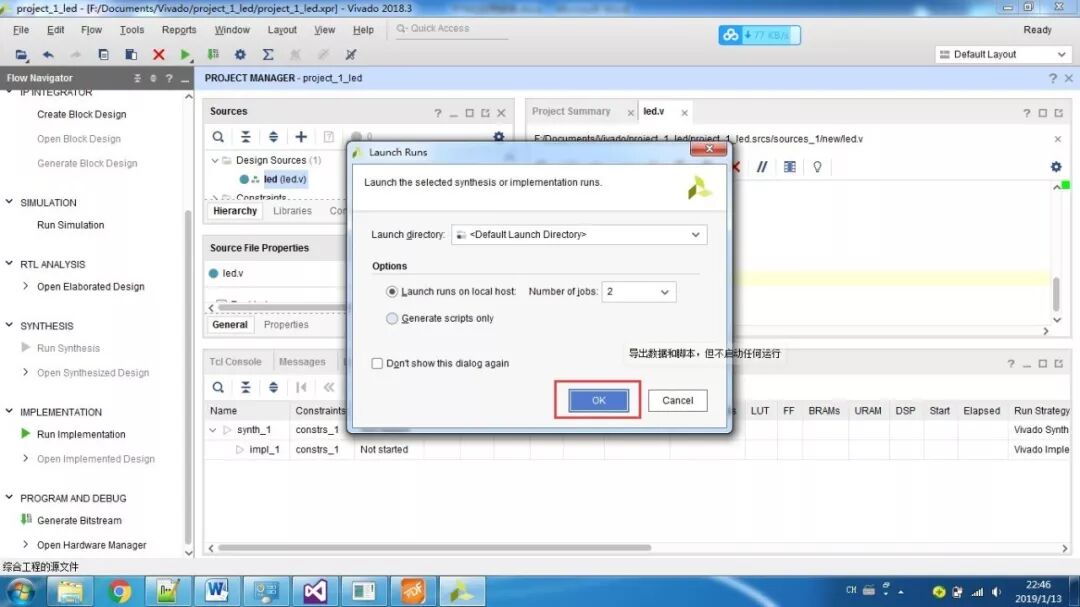Viewport: 1080px width, 607px height.
Task: Click the Copy icon in main toolbar
Action: coord(103,54)
